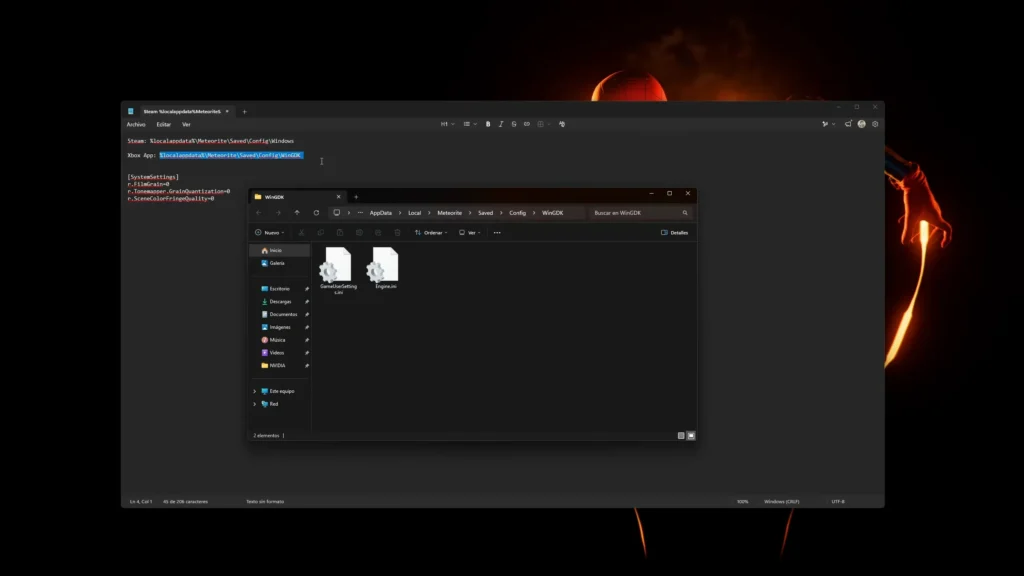Click the [SystemSettings] line in Notepad
Screen dimensions: 1024x576
tap(153, 177)
